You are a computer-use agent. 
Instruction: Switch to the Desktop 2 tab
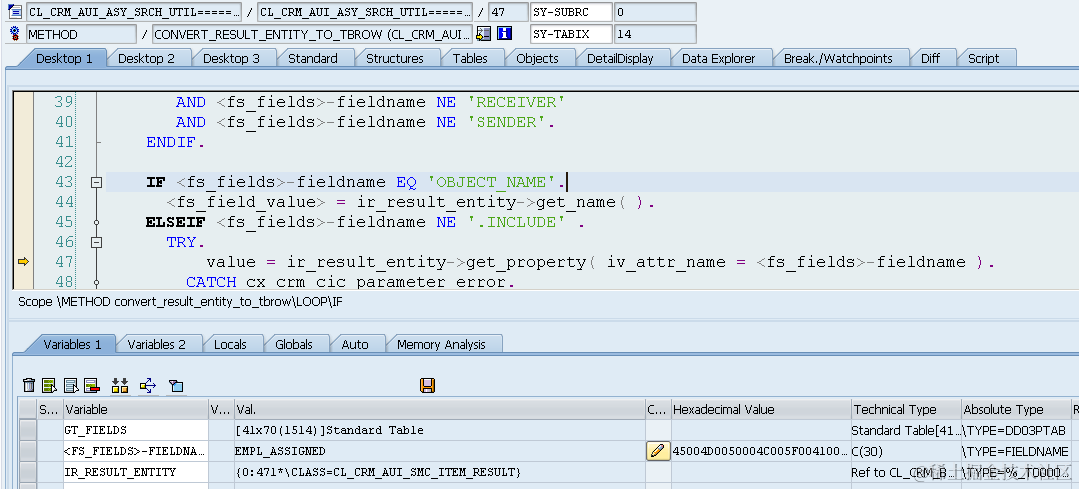tap(147, 58)
